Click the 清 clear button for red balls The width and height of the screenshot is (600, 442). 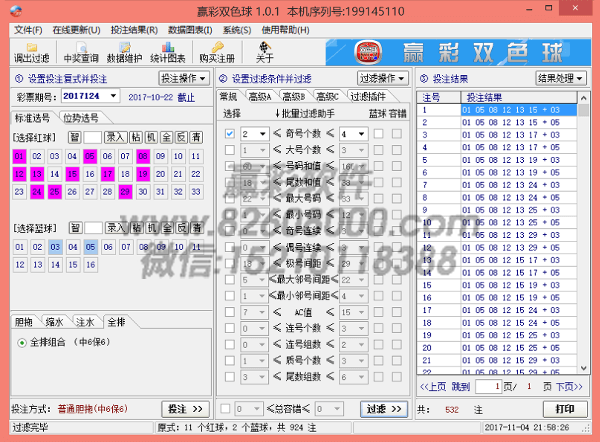(x=196, y=137)
